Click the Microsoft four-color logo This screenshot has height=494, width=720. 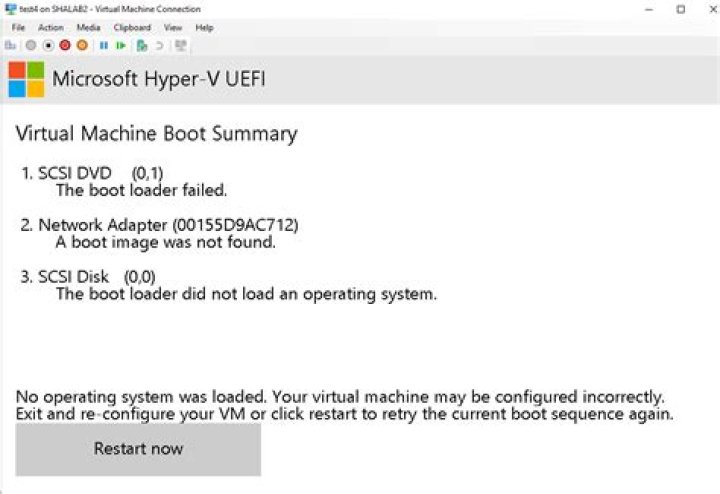coord(27,79)
